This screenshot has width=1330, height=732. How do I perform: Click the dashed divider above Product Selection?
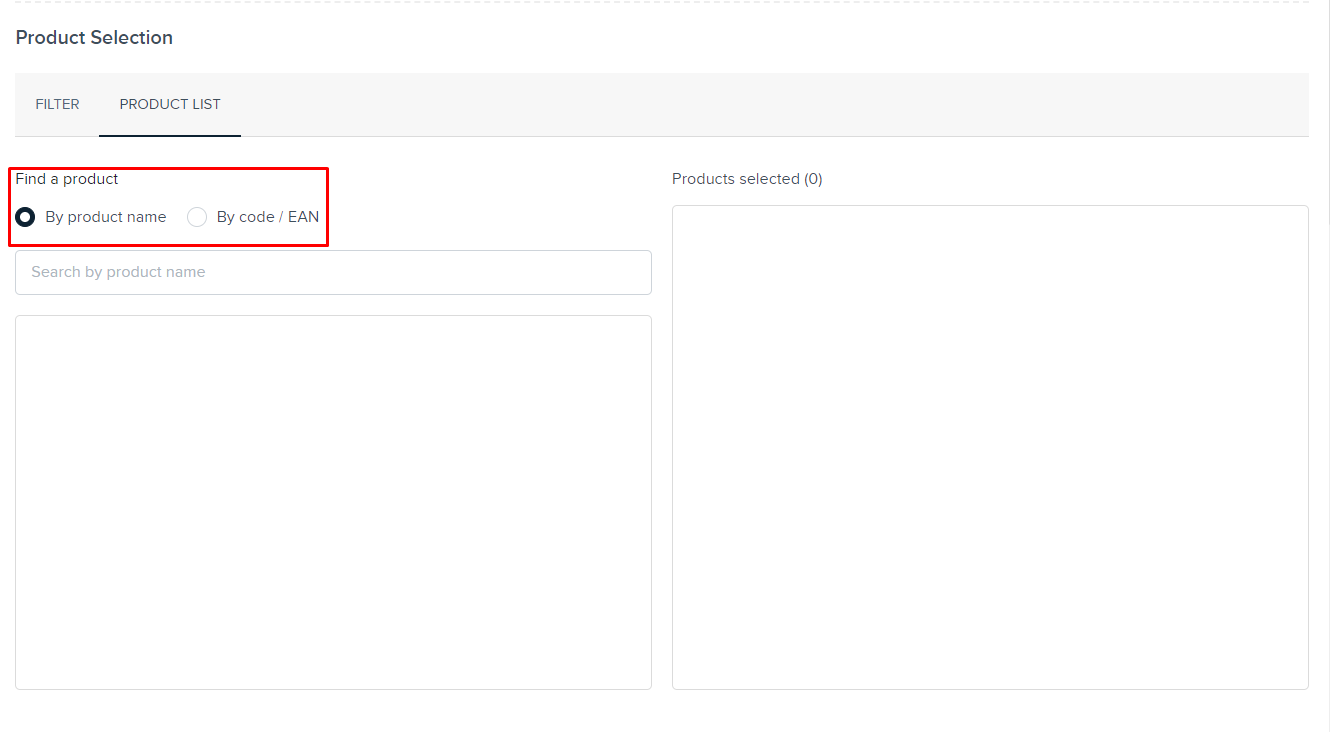[660, 2]
